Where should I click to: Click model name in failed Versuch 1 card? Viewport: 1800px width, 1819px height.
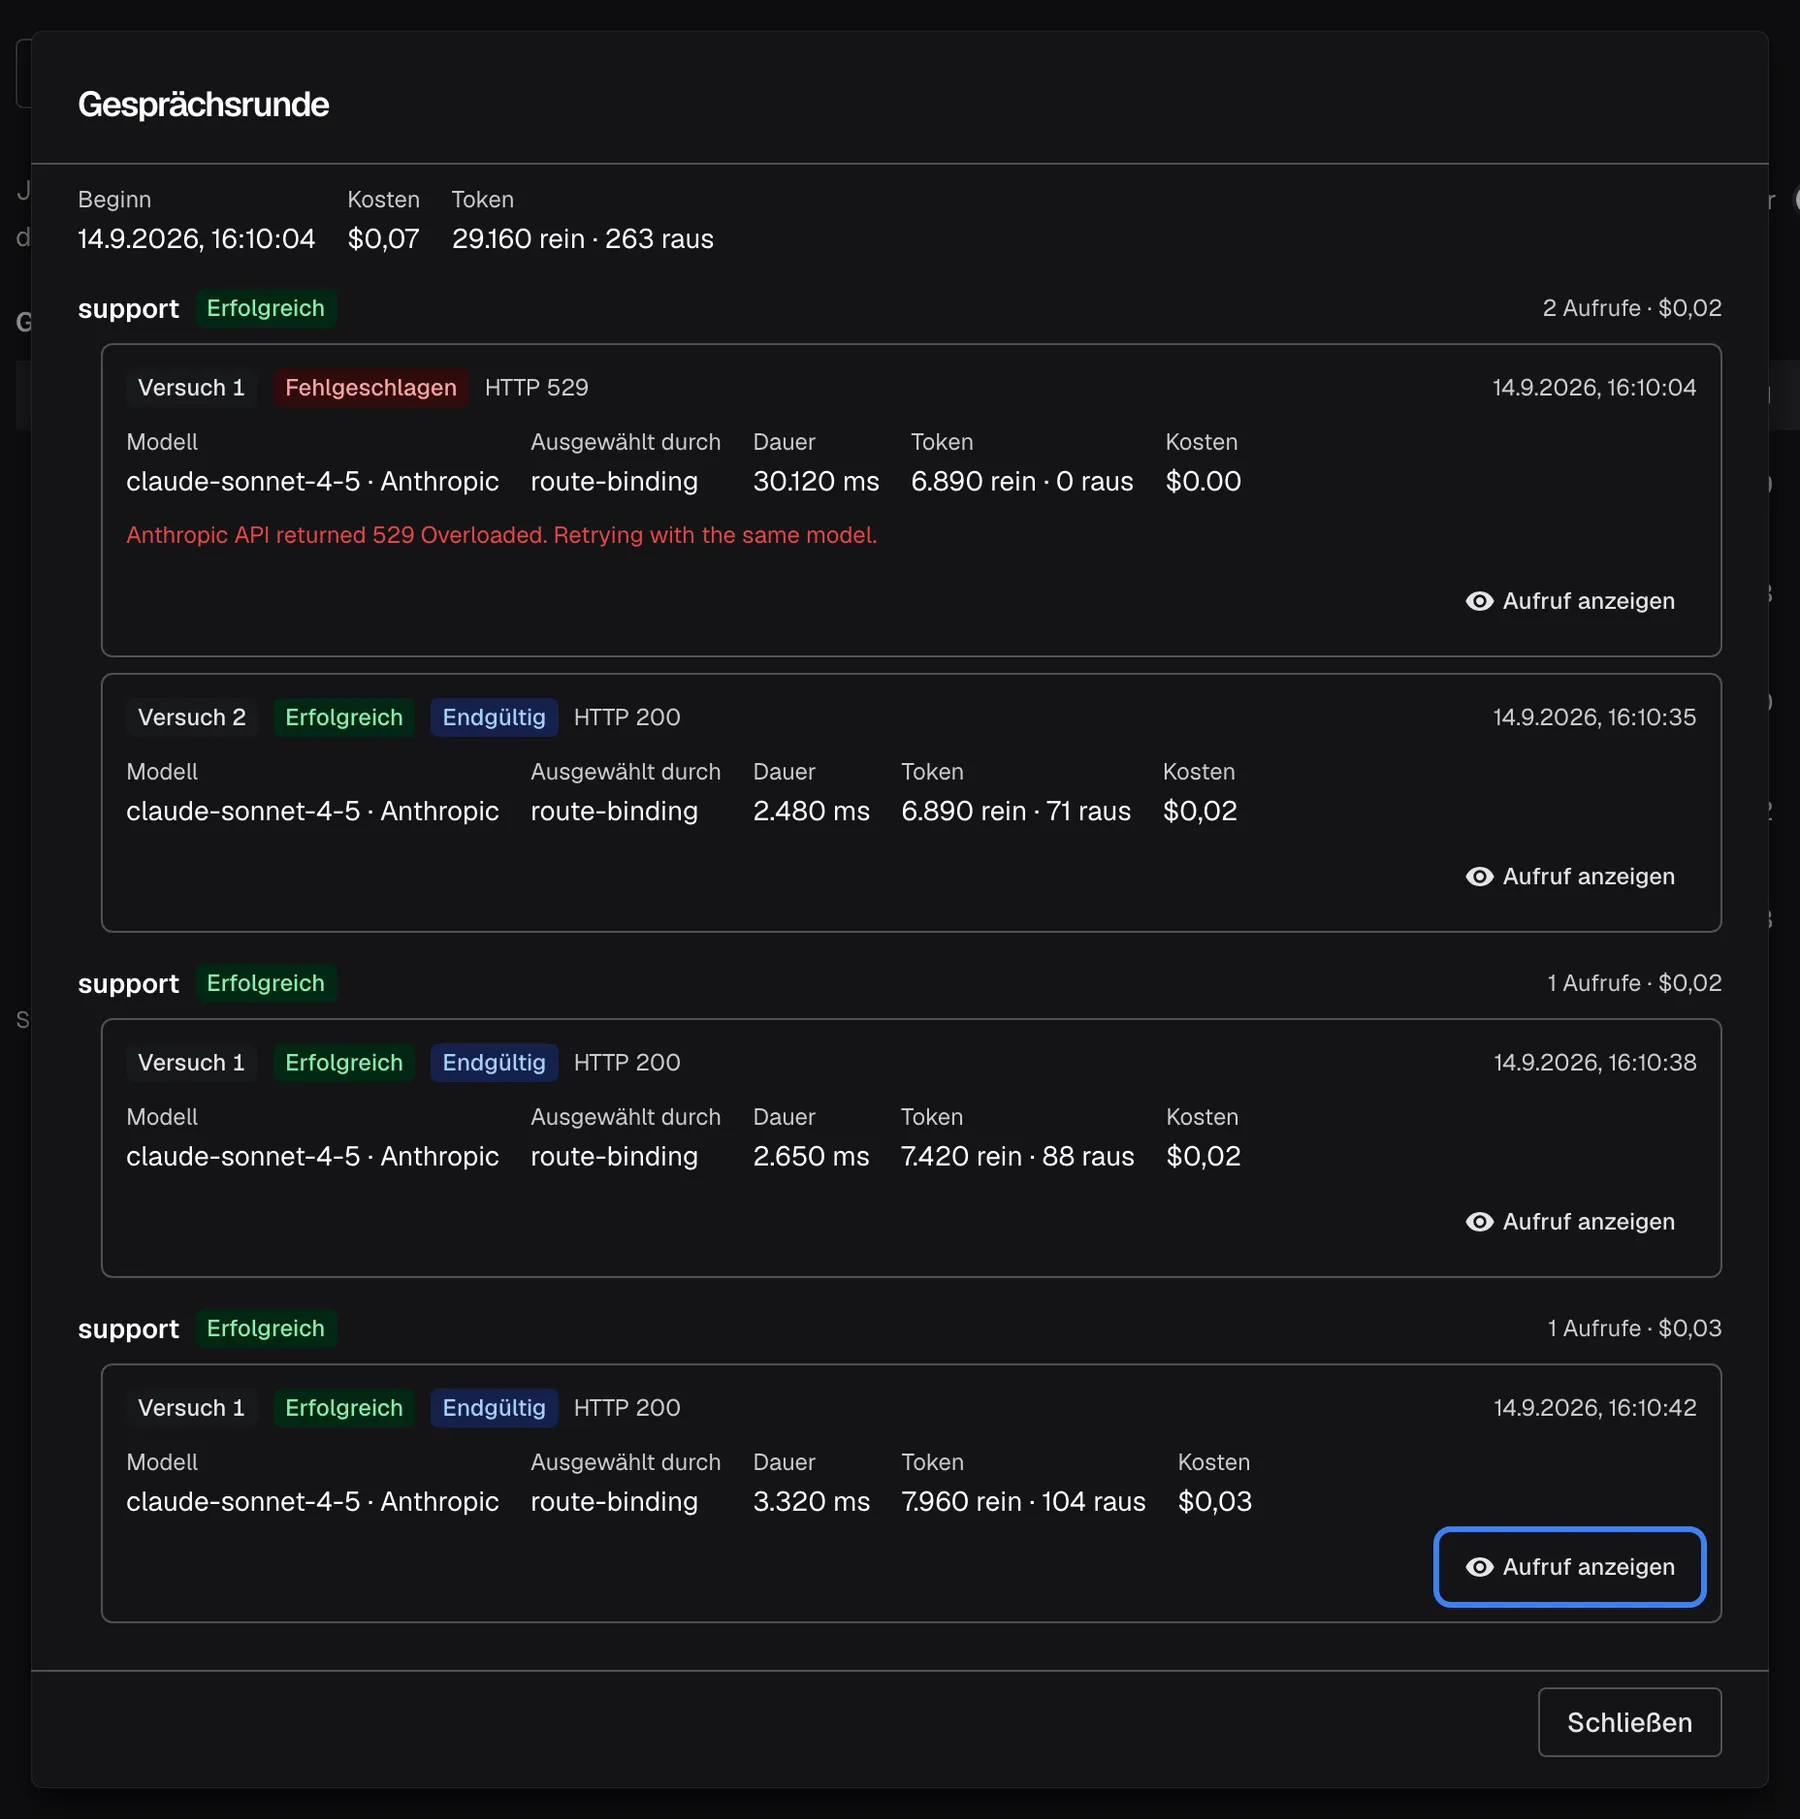(x=312, y=481)
